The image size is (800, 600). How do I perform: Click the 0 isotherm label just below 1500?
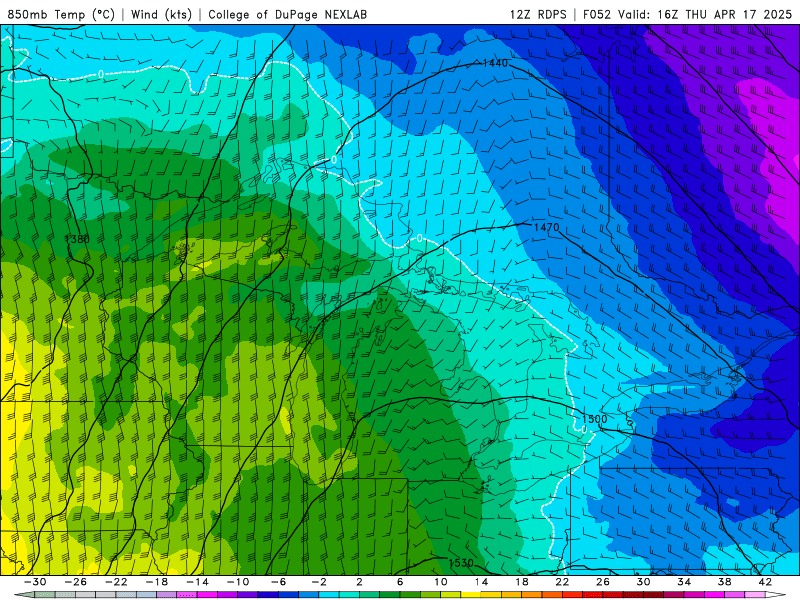tap(584, 430)
